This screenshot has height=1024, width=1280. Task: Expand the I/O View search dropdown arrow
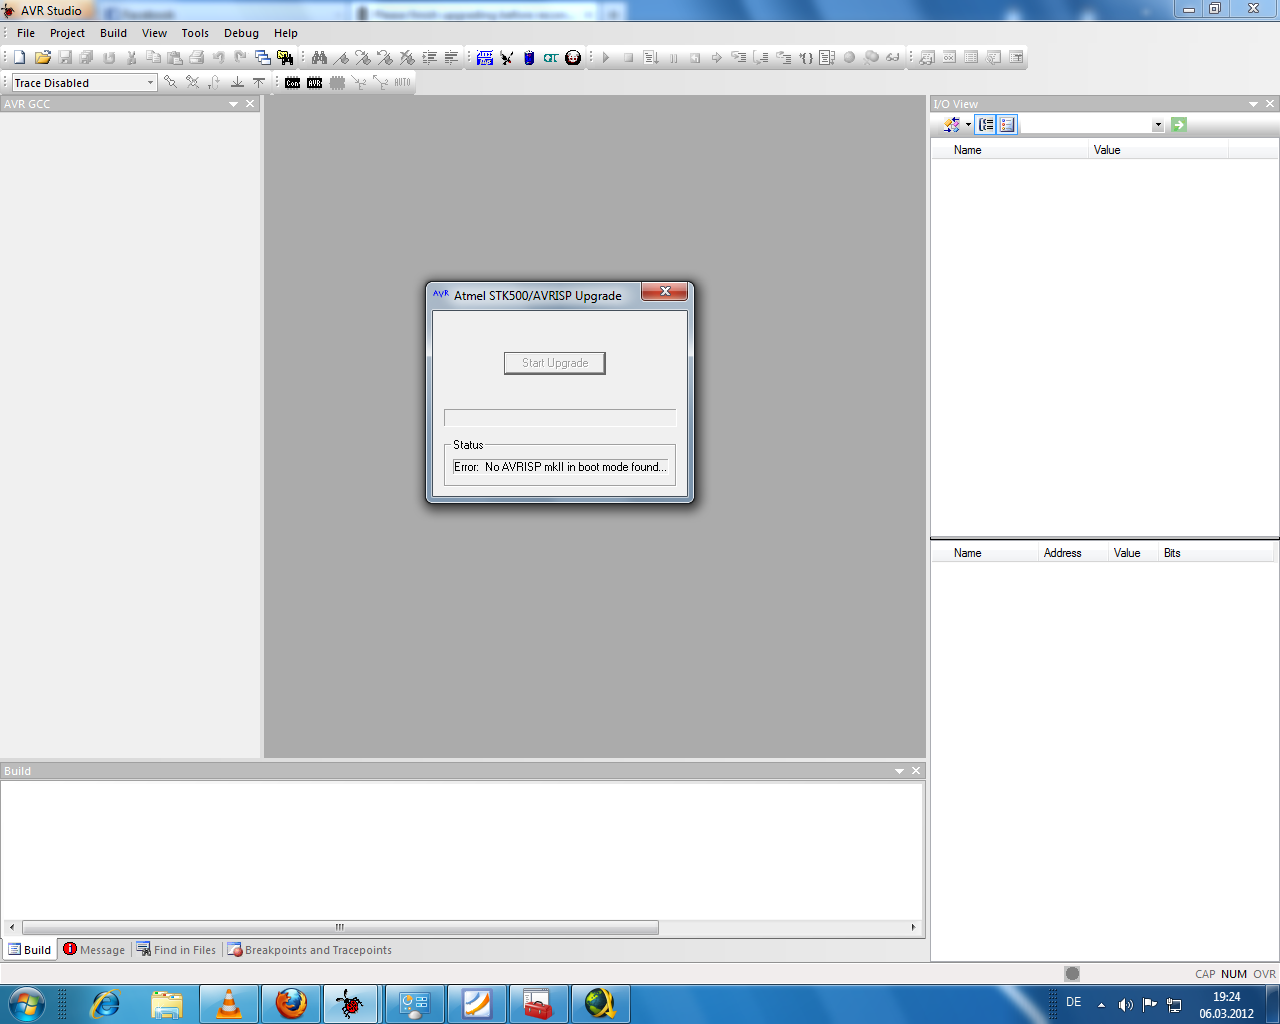tap(1158, 125)
